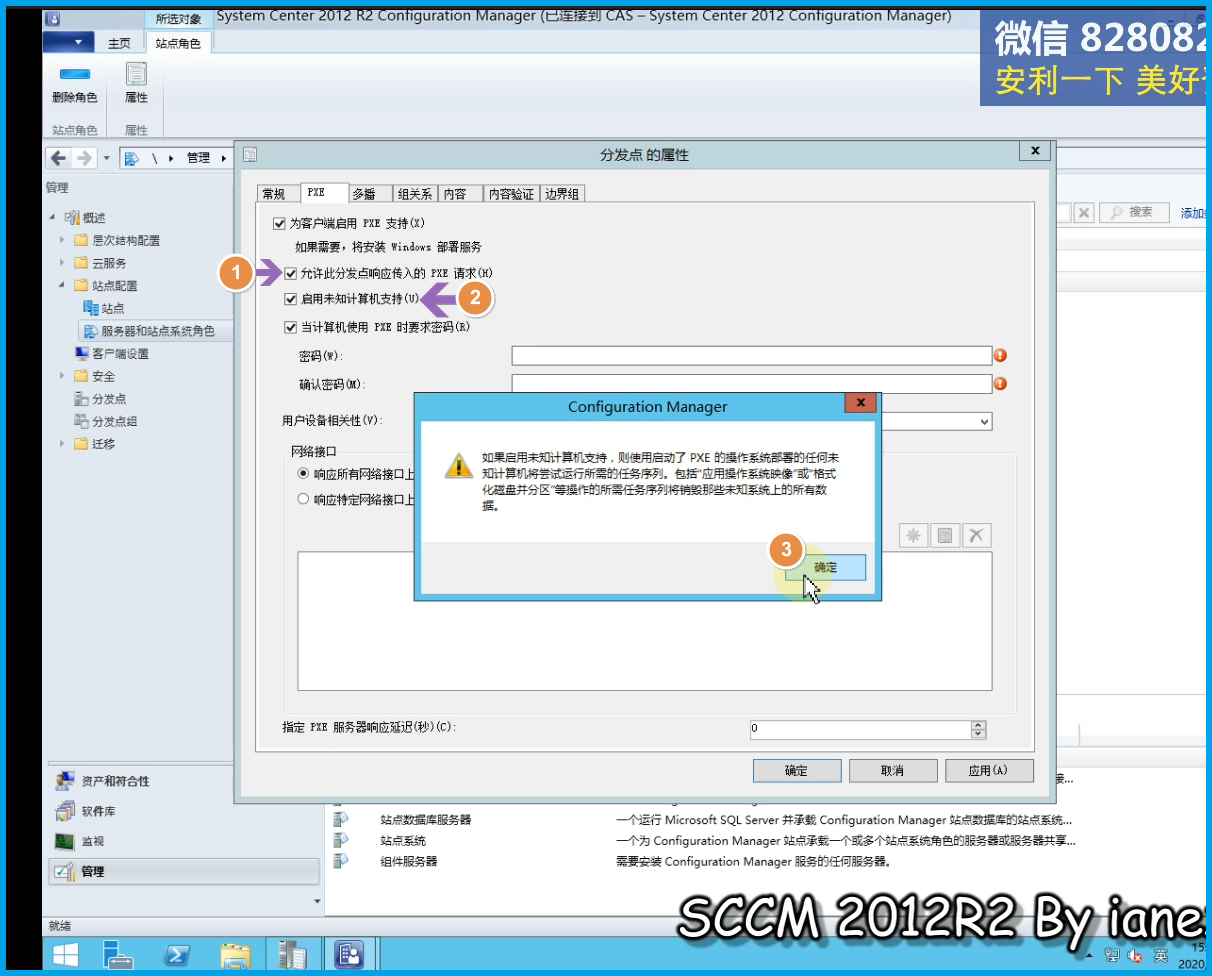Toggle 为客户端启用 PXE 支持 checkbox
1212x976 pixels.
[x=279, y=223]
